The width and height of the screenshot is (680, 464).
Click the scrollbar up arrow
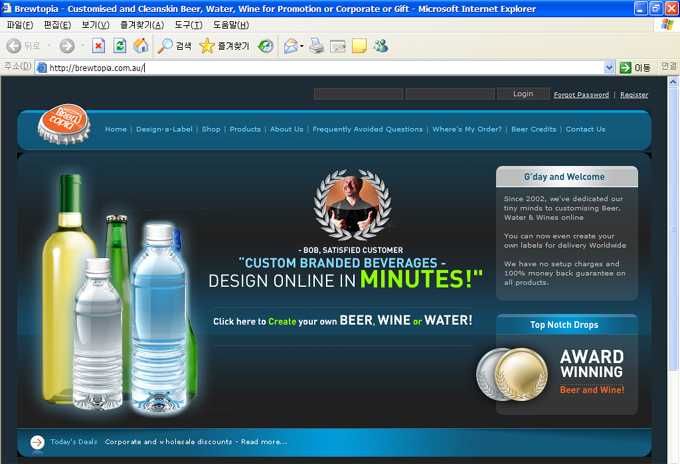(673, 82)
